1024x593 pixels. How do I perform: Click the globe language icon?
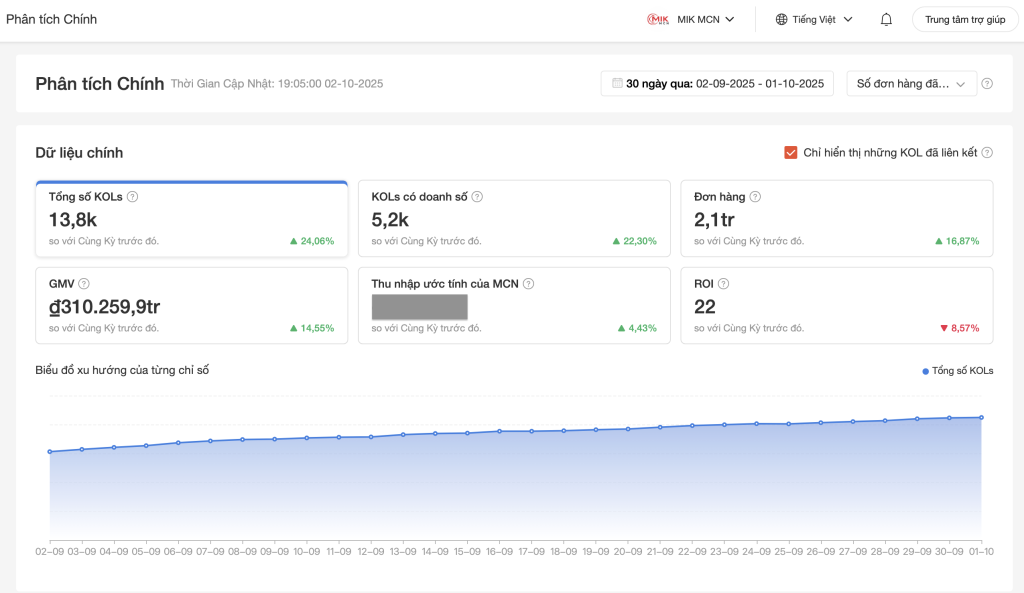point(782,19)
